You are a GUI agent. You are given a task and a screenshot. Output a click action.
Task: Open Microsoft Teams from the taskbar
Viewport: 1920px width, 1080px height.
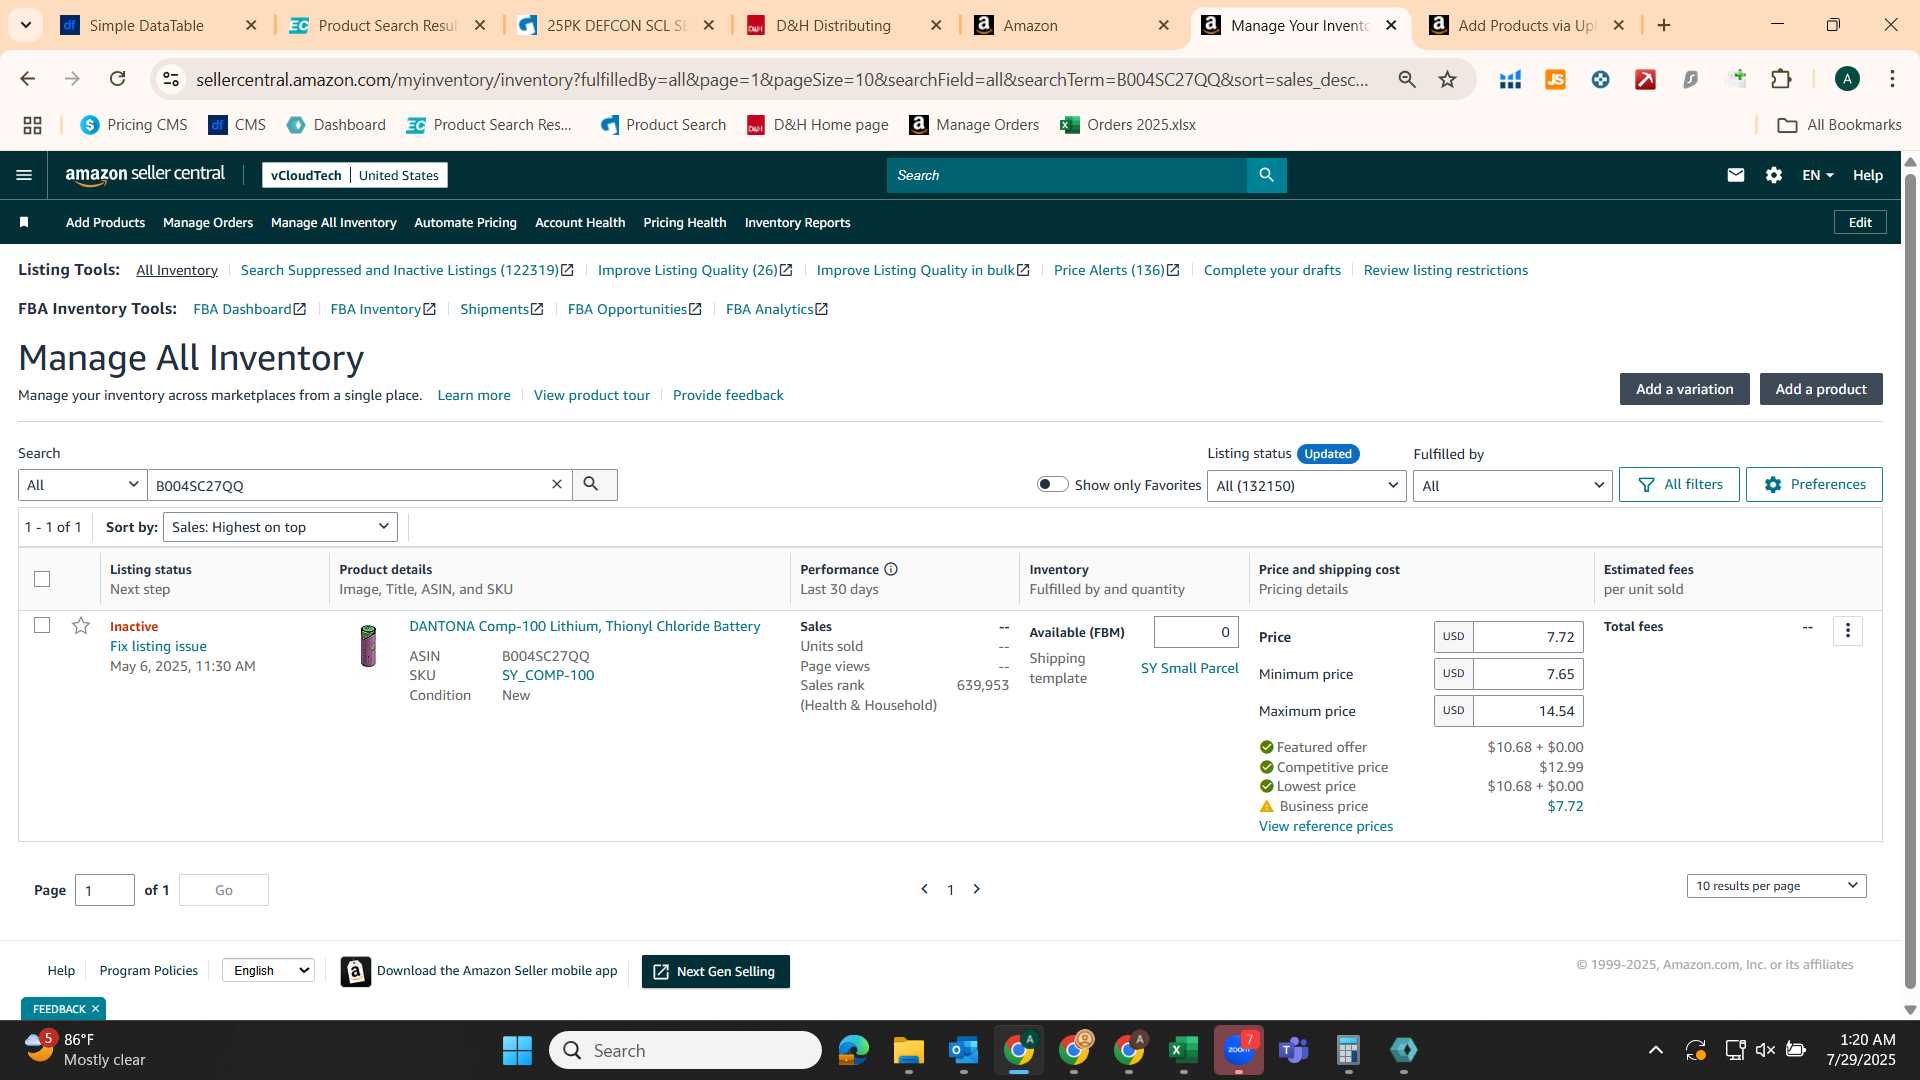point(1293,1050)
